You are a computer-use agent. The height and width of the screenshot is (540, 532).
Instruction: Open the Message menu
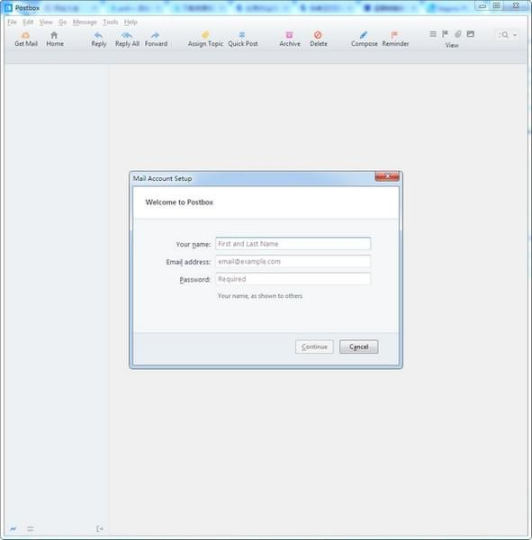85,22
